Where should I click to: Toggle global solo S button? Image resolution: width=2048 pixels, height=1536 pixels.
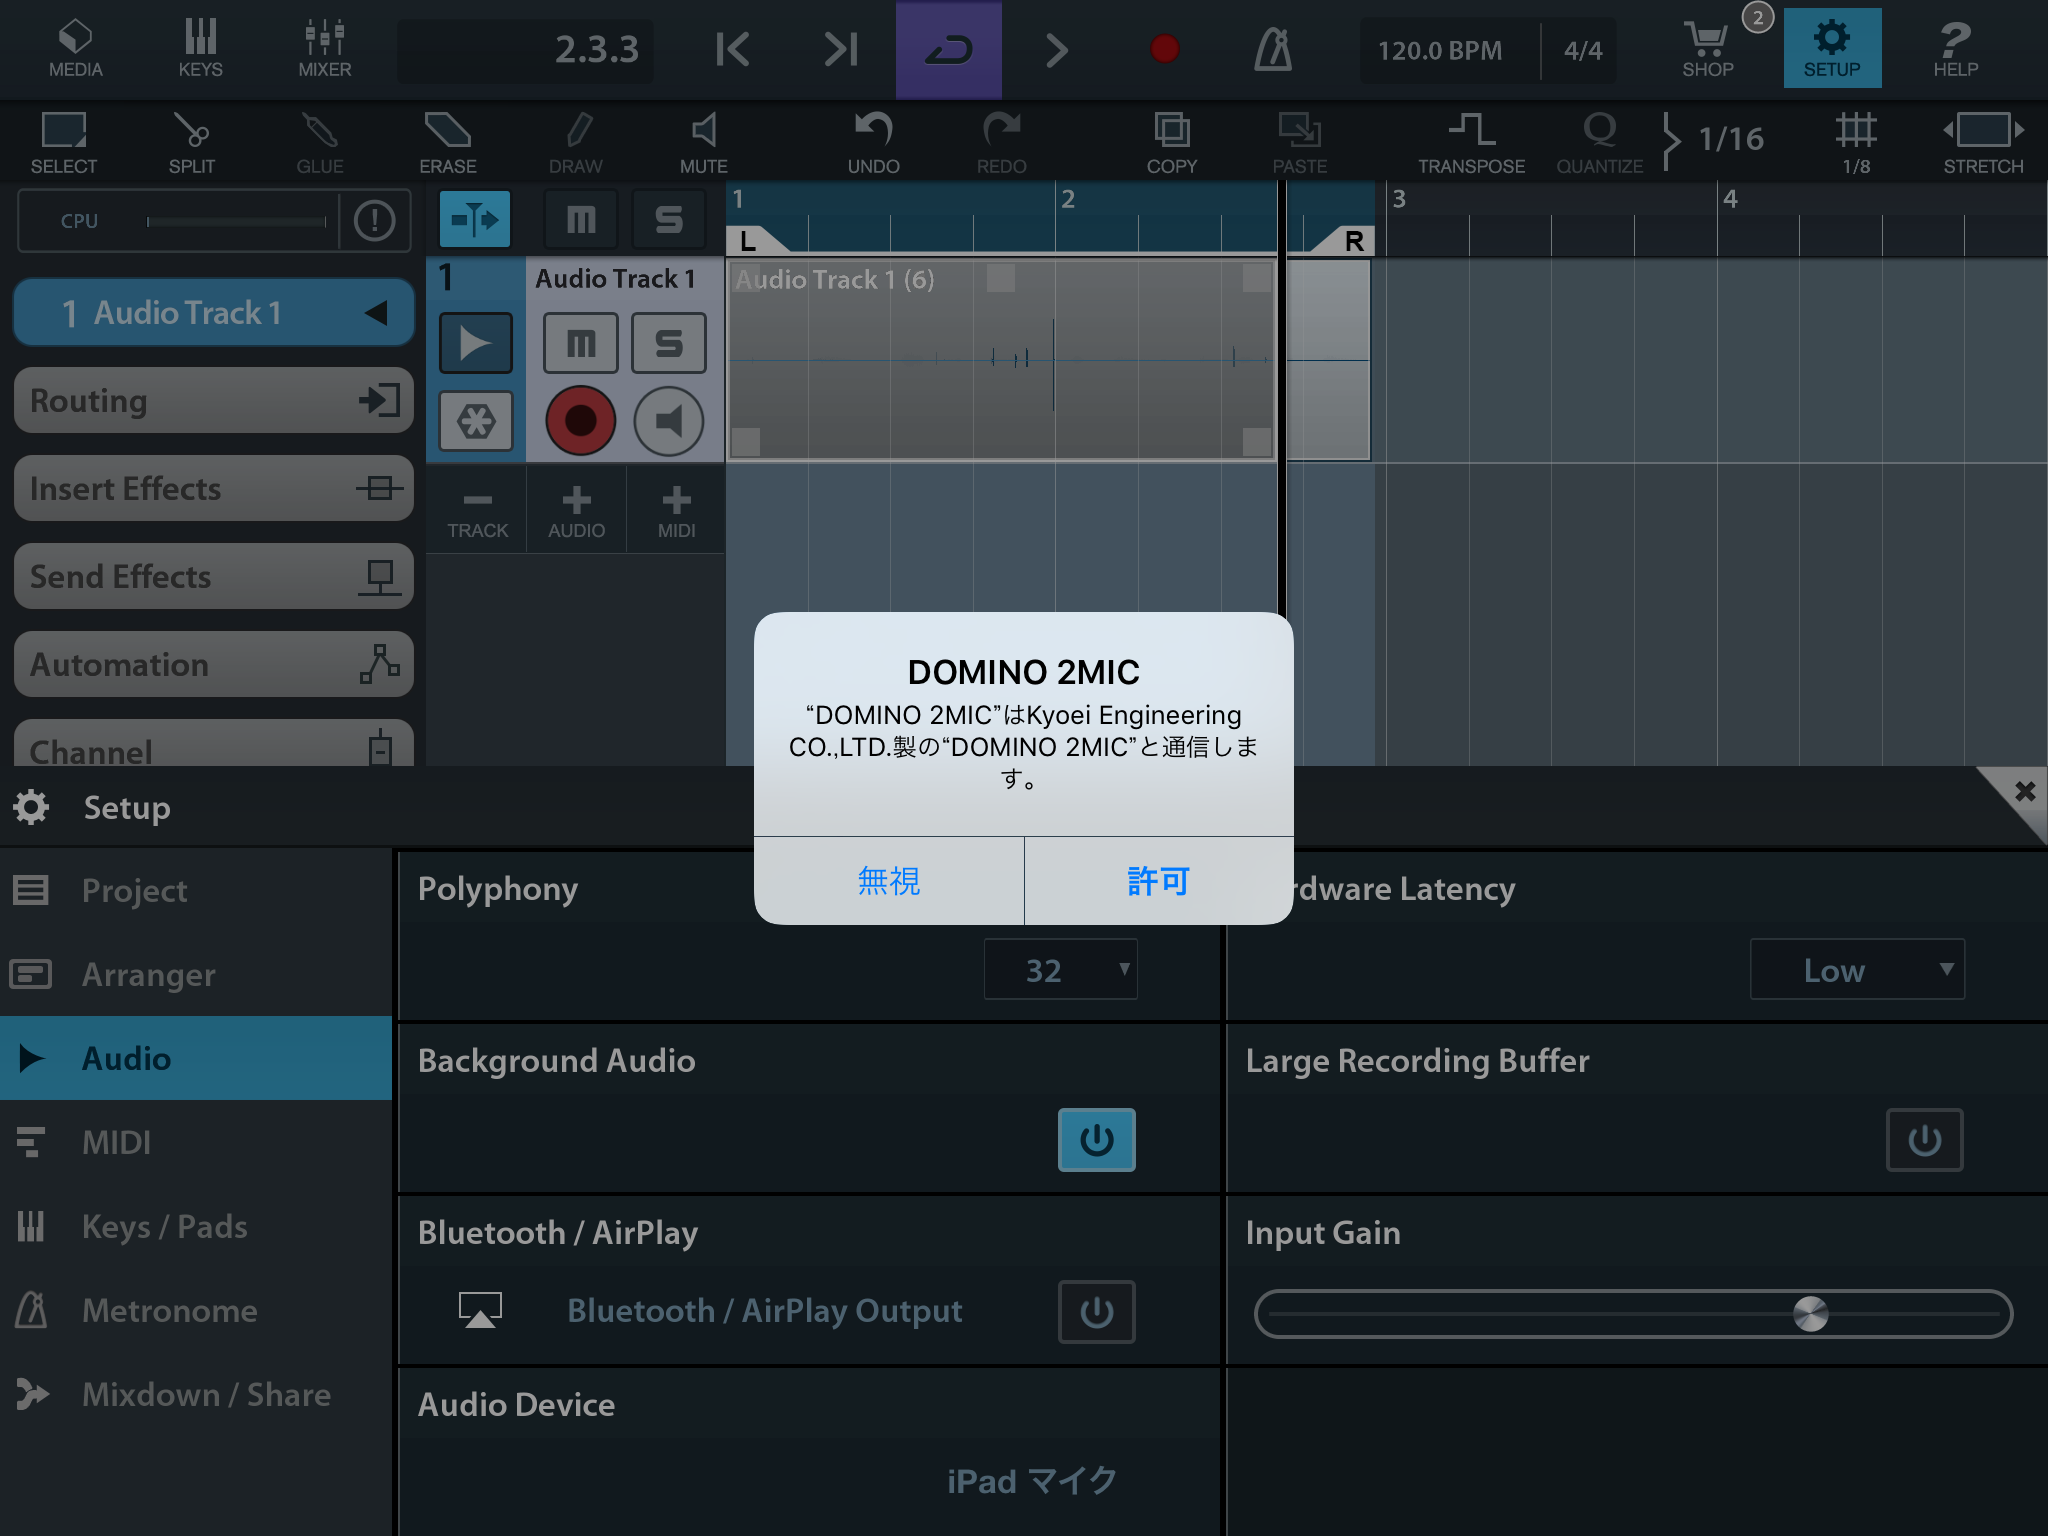pyautogui.click(x=669, y=219)
